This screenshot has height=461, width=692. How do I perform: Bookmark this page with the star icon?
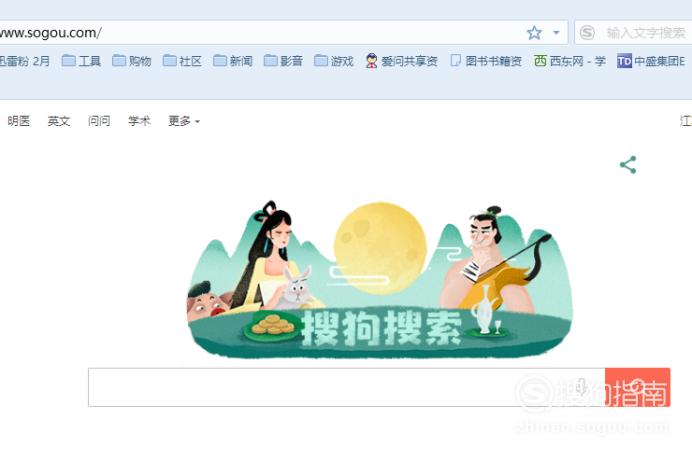[534, 33]
